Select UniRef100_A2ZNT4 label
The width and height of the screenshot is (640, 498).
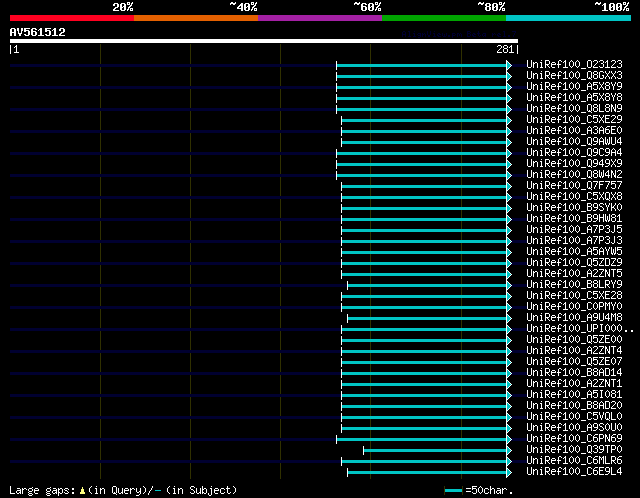pyautogui.click(x=574, y=351)
